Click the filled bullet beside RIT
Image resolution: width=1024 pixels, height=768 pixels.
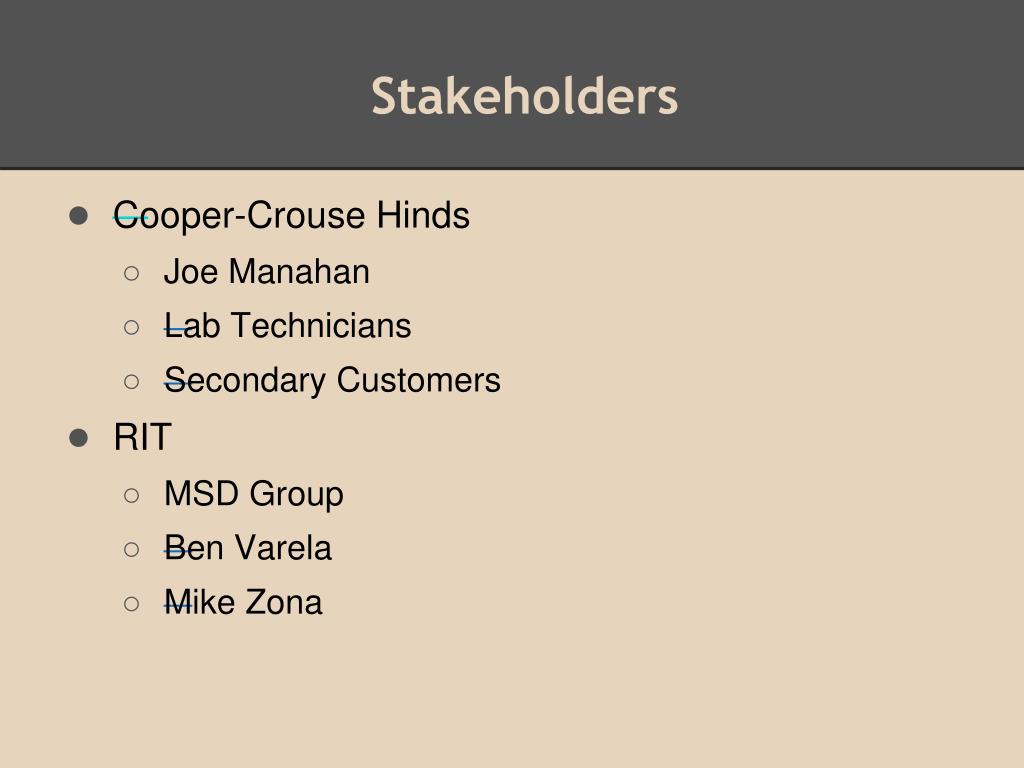point(78,438)
